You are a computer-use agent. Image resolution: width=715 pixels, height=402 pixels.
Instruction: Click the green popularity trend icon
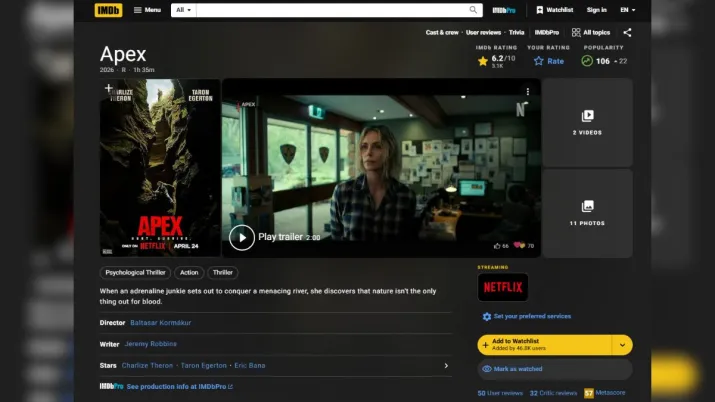click(x=587, y=61)
